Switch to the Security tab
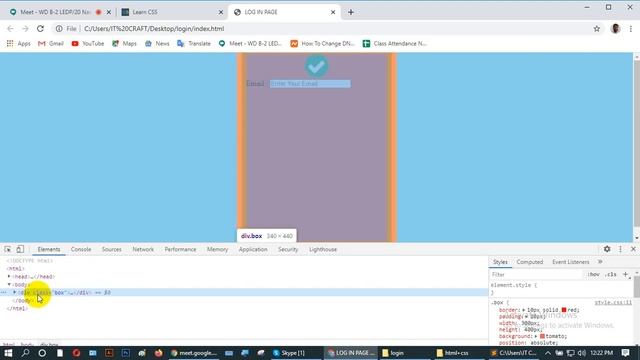Viewport: 640px width, 360px height. pos(288,249)
